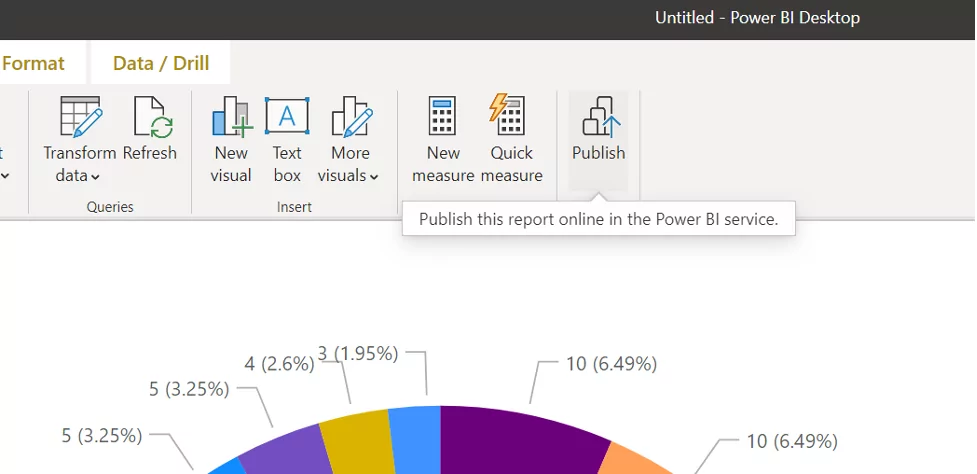Select the light blue pie slice
Image resolution: width=977 pixels, height=474 pixels.
point(416,440)
